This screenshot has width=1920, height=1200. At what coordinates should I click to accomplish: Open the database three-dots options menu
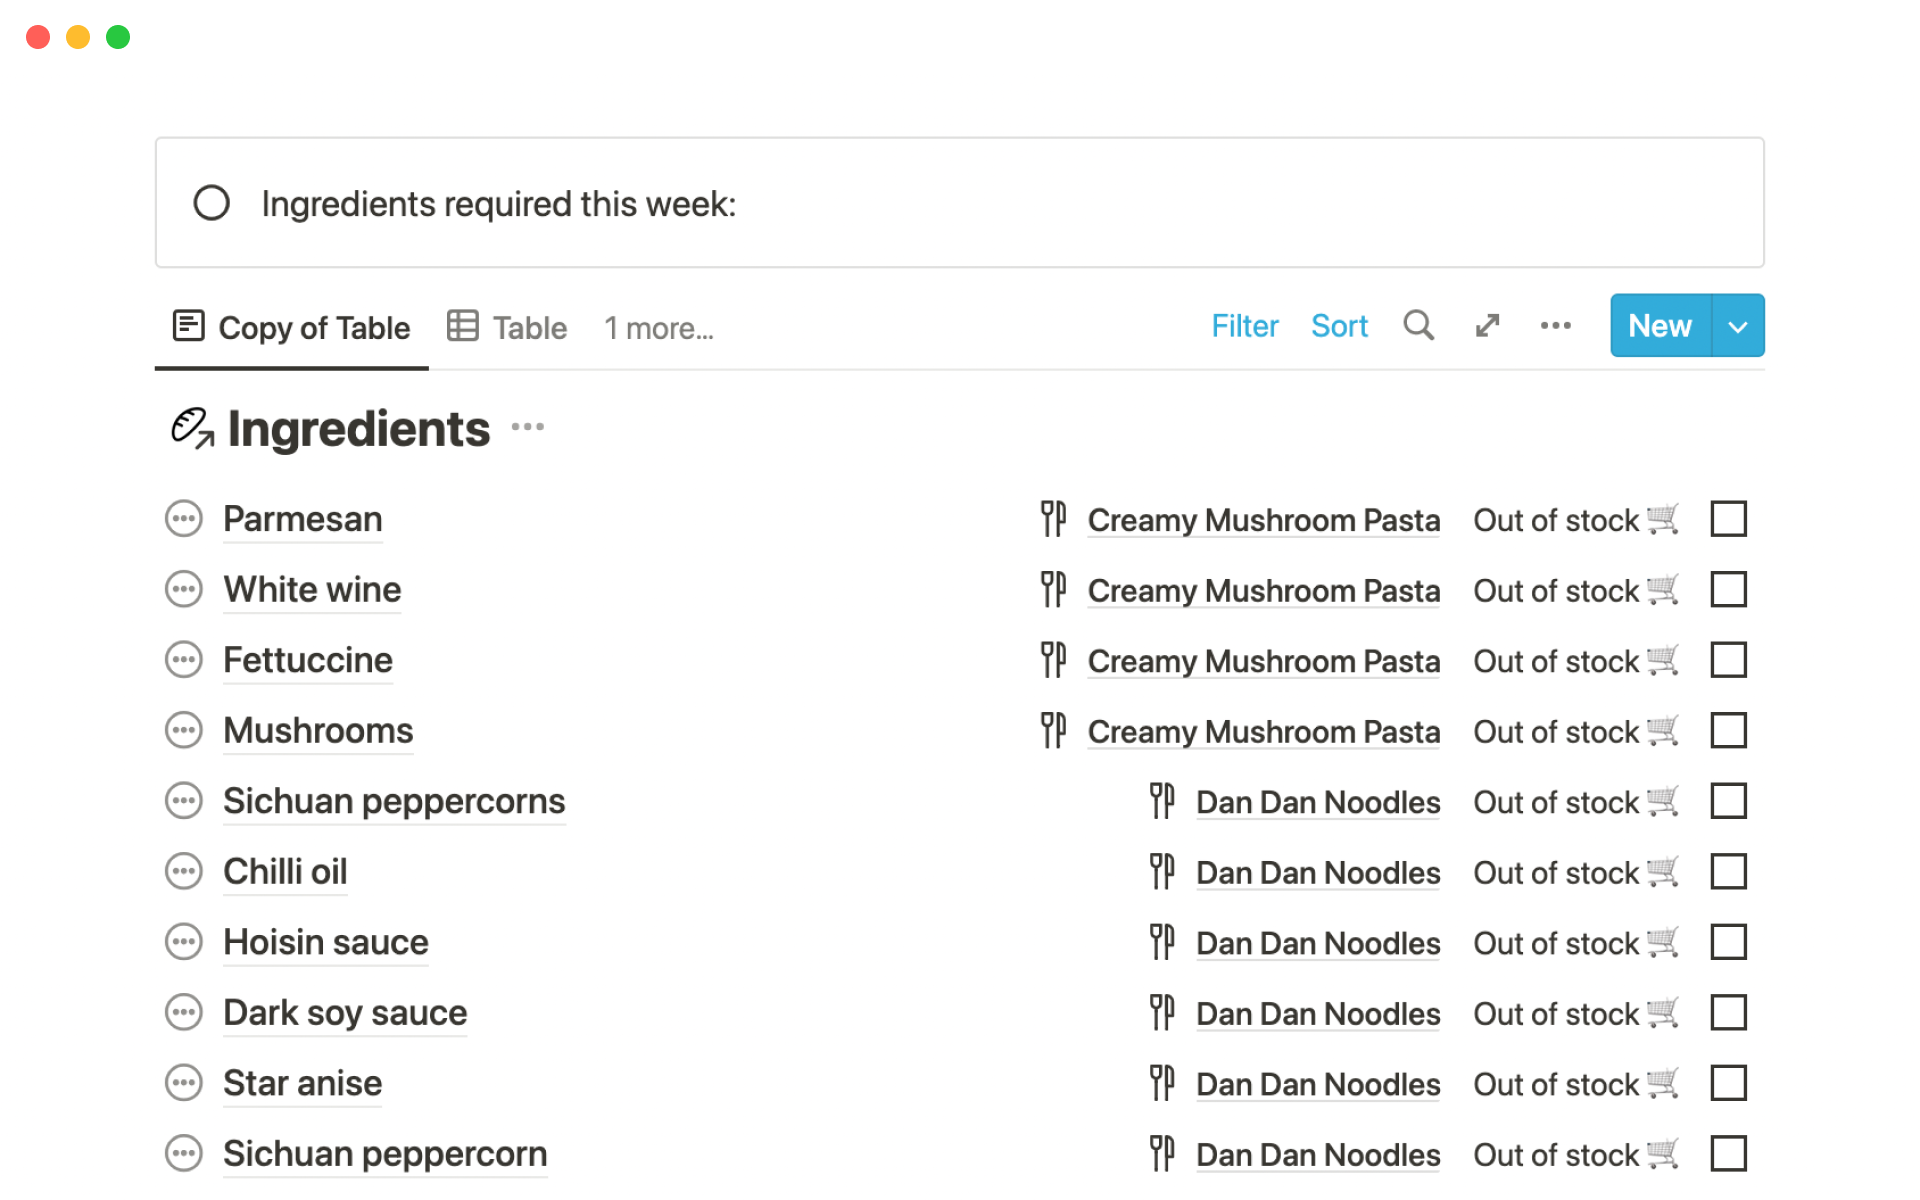[1555, 326]
